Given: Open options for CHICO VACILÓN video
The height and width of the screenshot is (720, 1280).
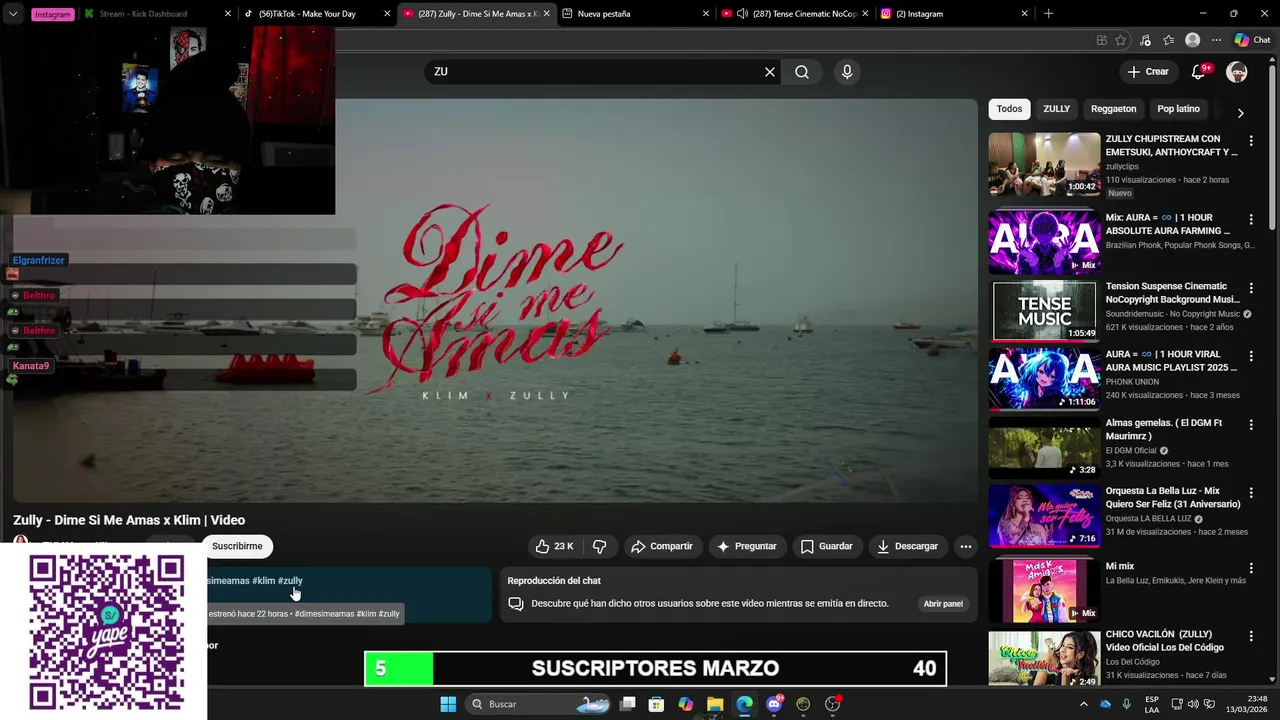Looking at the screenshot, I should (1251, 636).
